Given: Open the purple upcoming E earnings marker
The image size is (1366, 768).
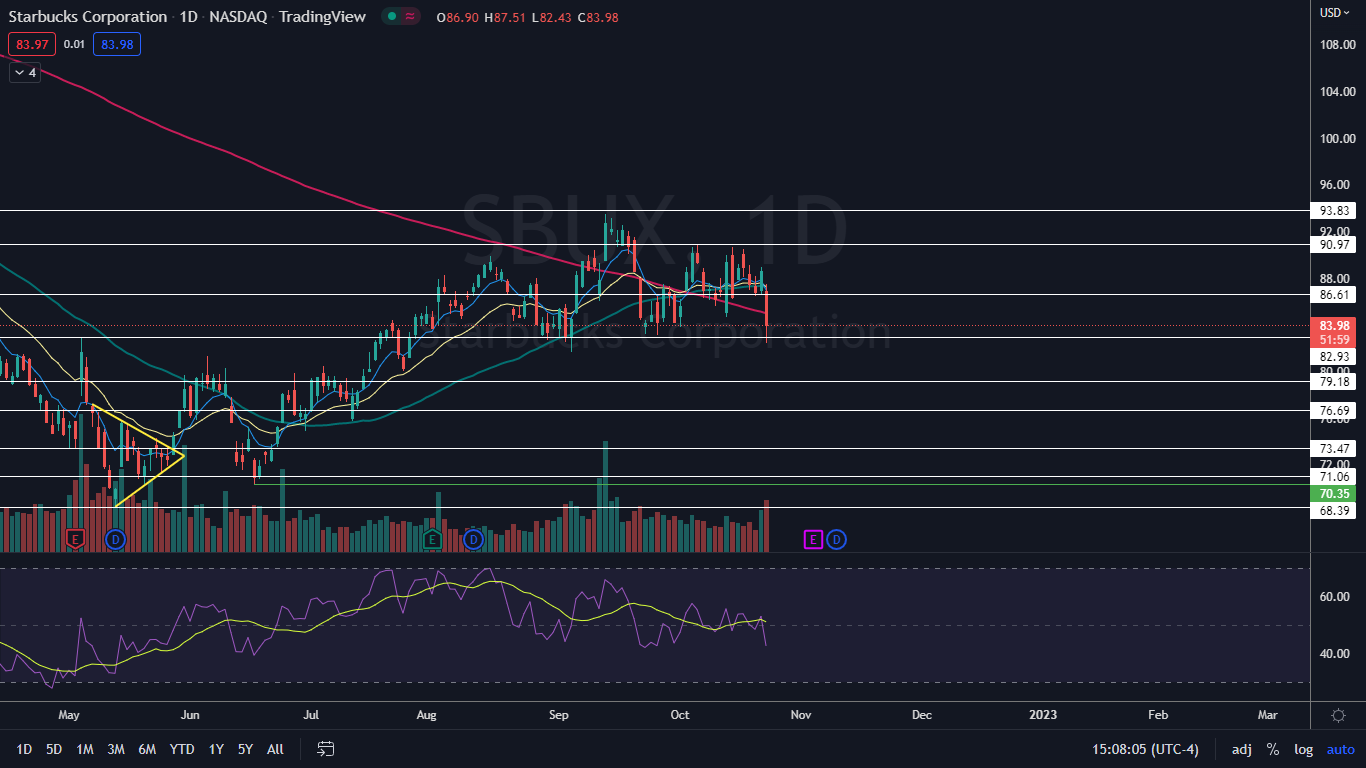Looking at the screenshot, I should tap(813, 540).
